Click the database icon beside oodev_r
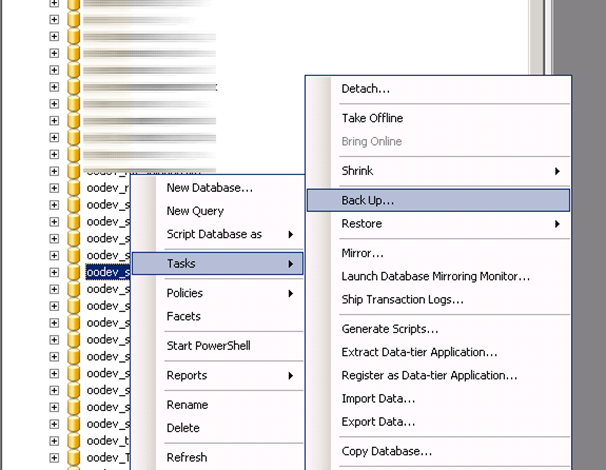Screen dimensions: 606x470 coord(73,188)
